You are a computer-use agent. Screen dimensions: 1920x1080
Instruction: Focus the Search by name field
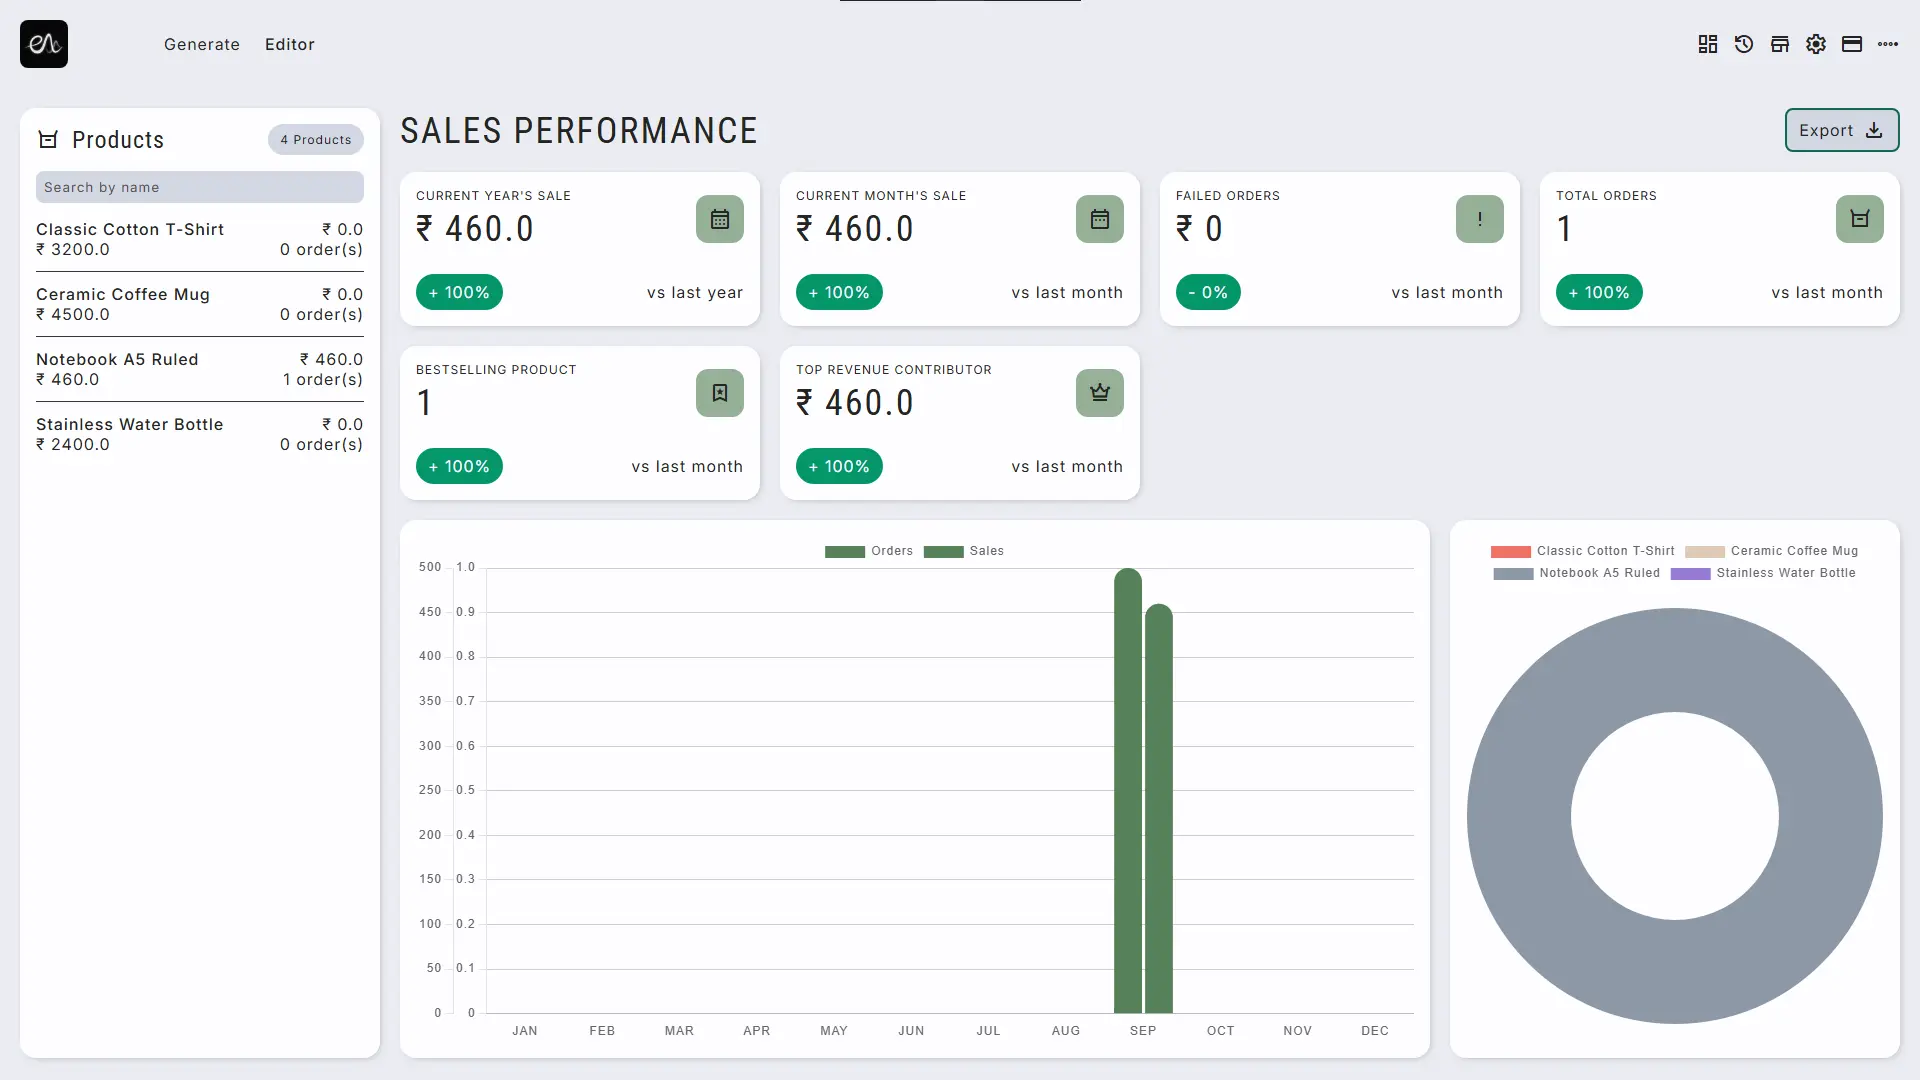click(x=200, y=187)
